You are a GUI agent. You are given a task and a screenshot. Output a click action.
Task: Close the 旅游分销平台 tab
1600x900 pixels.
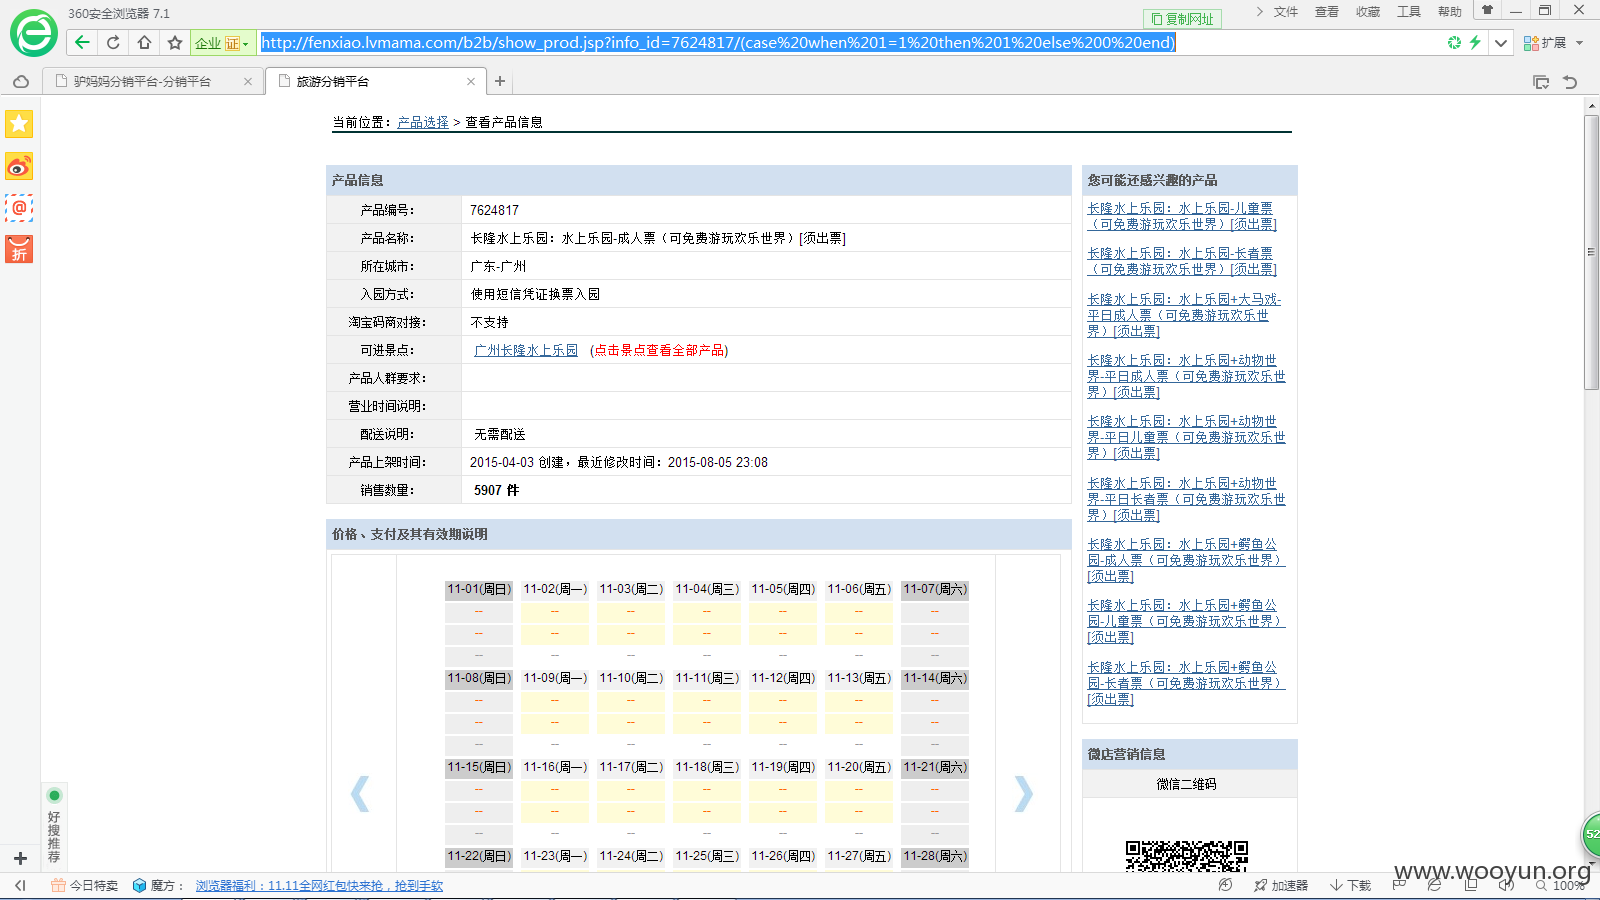(x=471, y=82)
